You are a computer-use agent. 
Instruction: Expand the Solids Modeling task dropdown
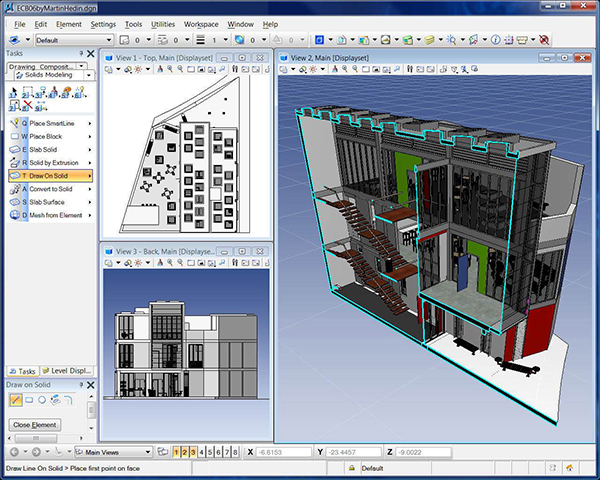point(90,75)
